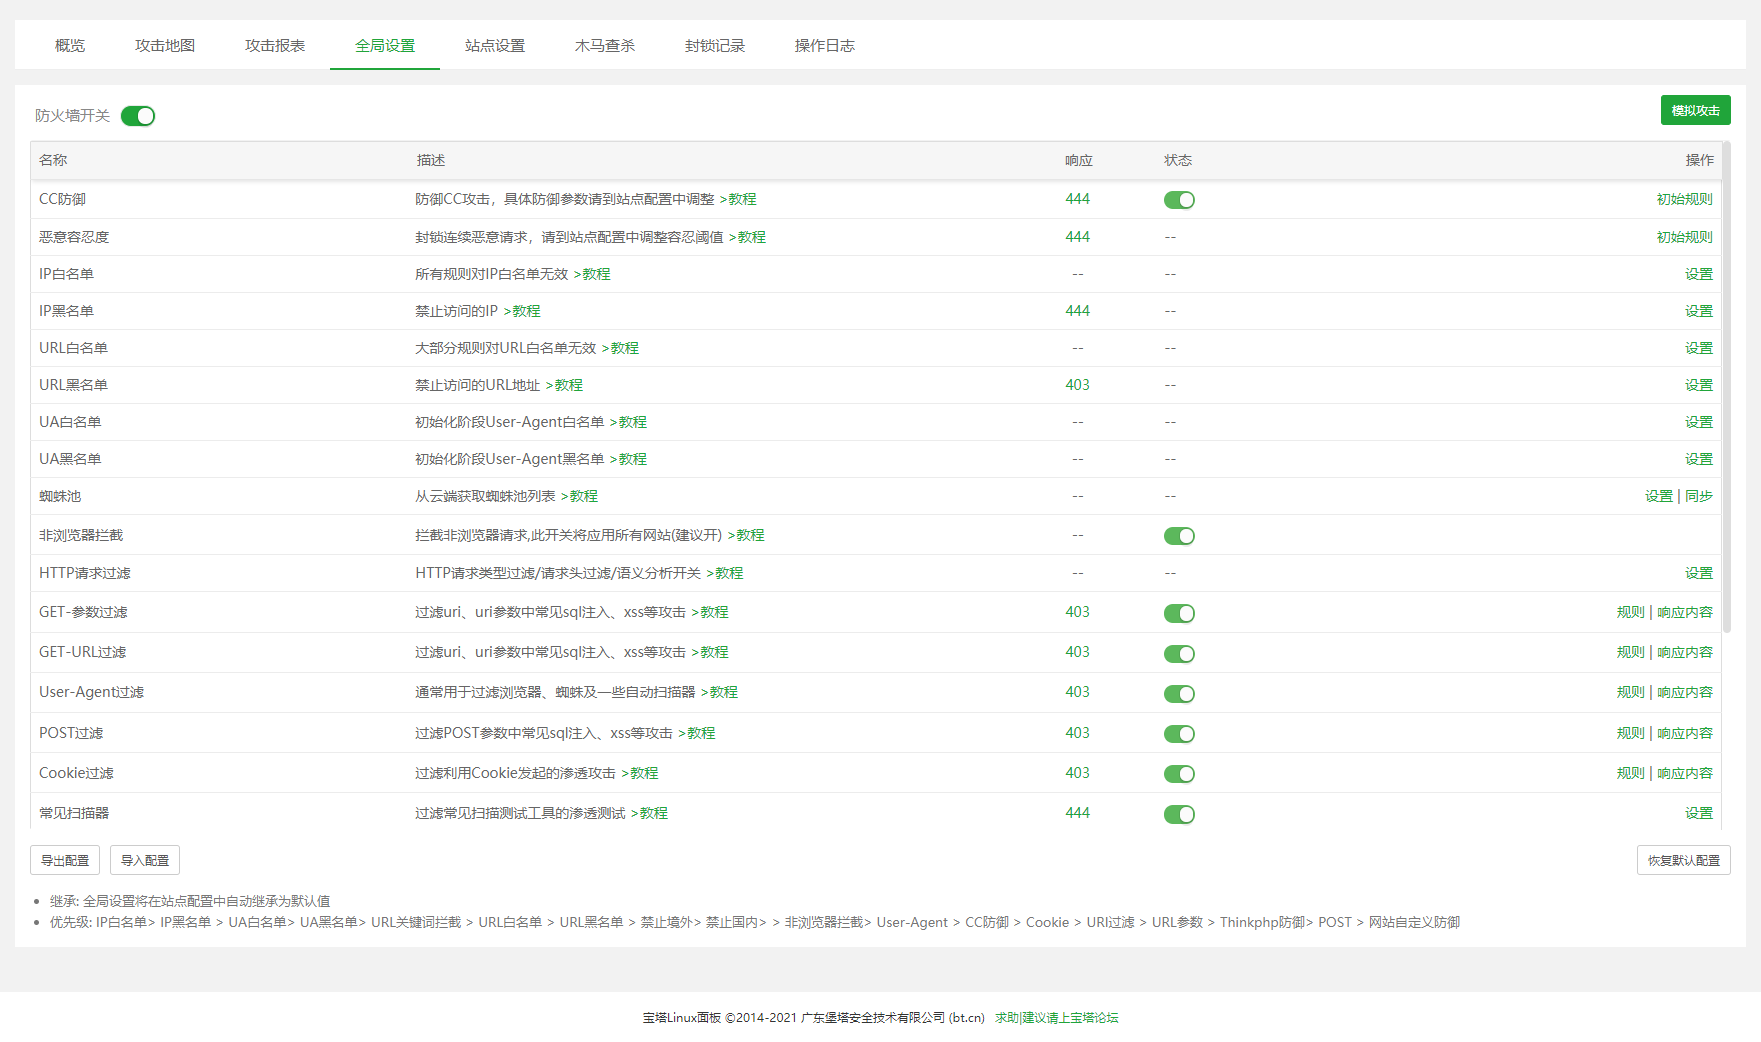Image resolution: width=1761 pixels, height=1042 pixels.
Task: Switch to the 木马查杀 tab
Action: [605, 45]
